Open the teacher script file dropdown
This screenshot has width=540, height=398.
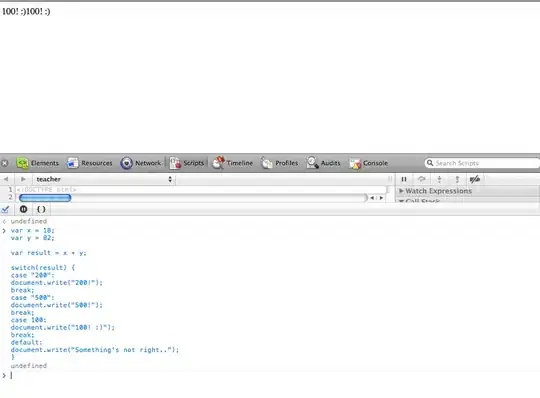[104, 179]
